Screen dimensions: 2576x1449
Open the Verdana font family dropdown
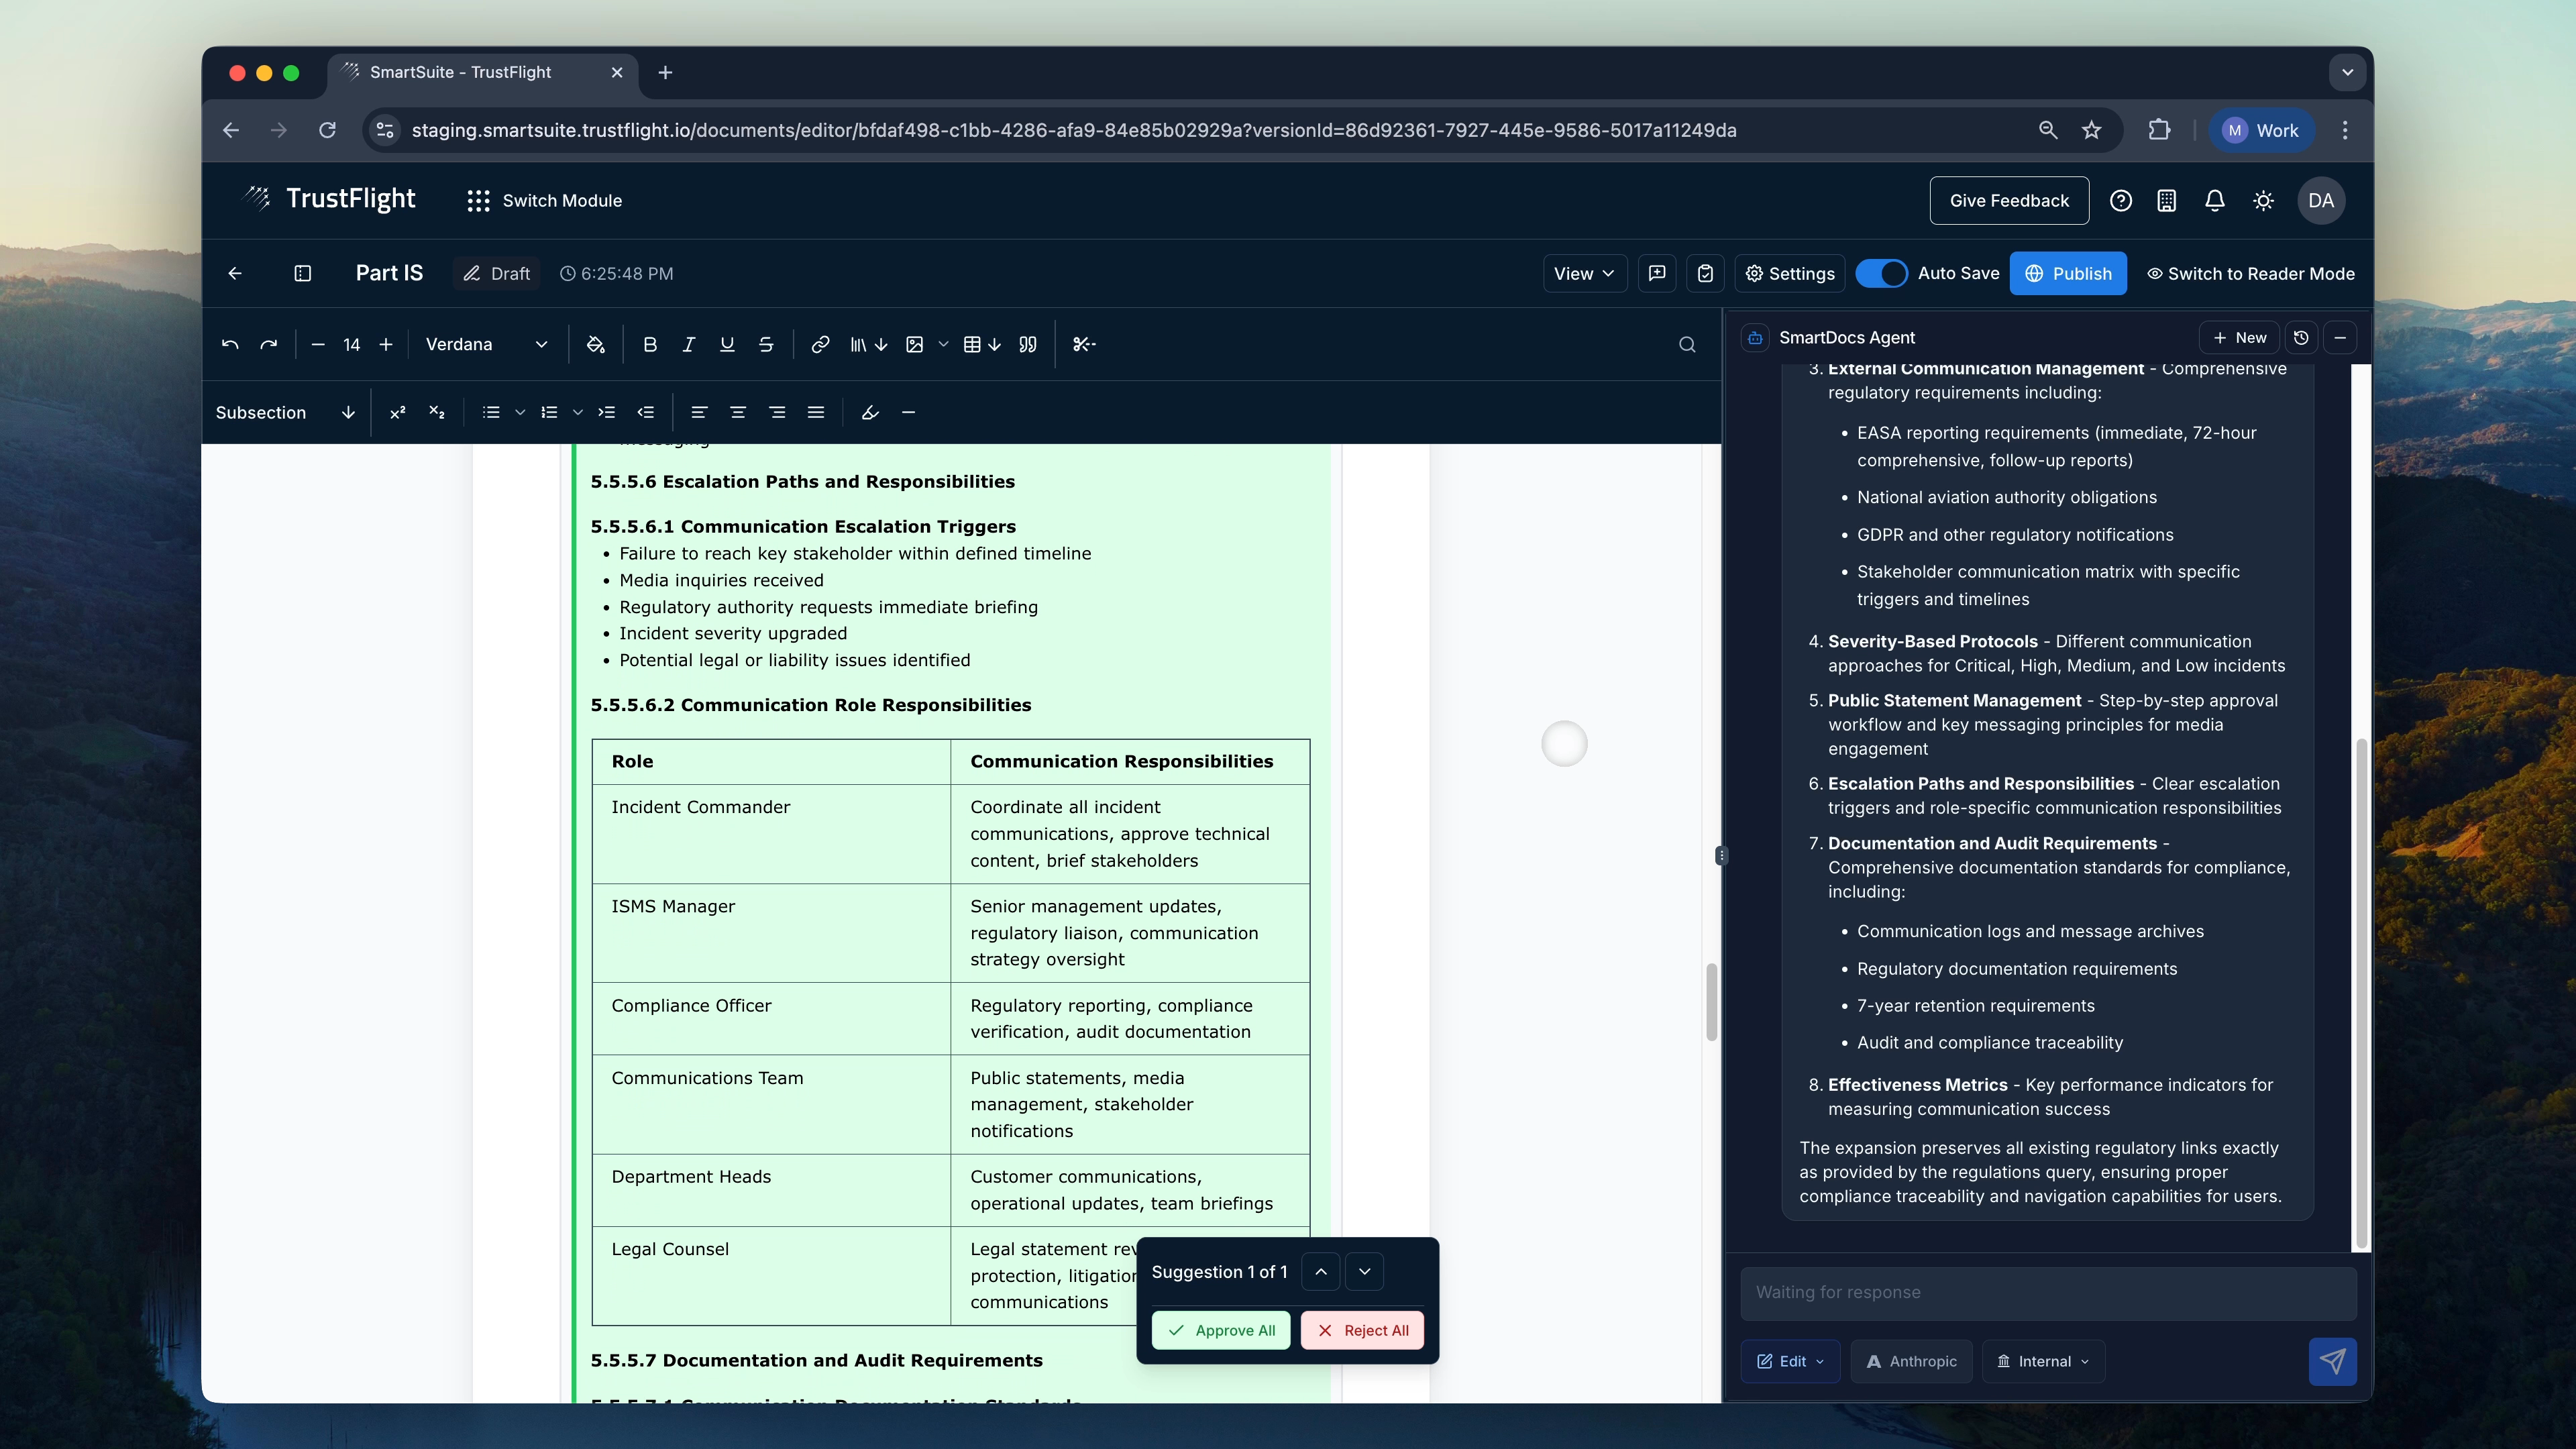click(486, 344)
